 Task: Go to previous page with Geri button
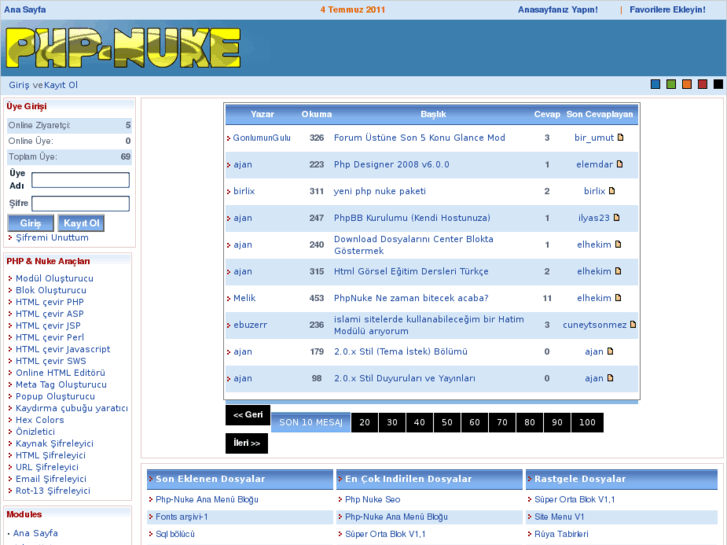coord(247,415)
